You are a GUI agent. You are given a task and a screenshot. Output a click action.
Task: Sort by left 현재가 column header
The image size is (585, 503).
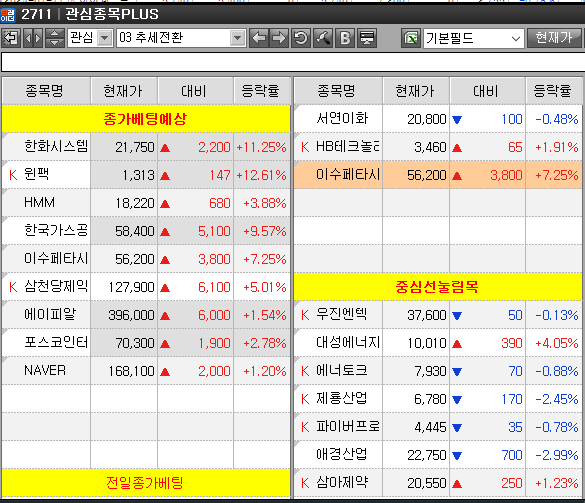tap(123, 91)
